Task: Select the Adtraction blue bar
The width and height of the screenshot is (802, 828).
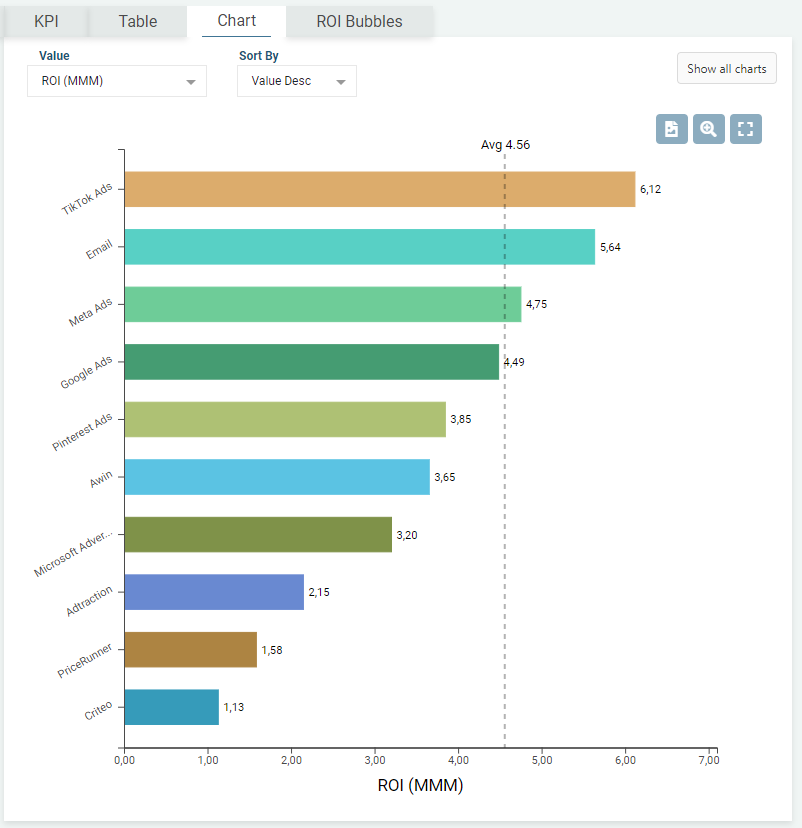Action: click(x=214, y=592)
